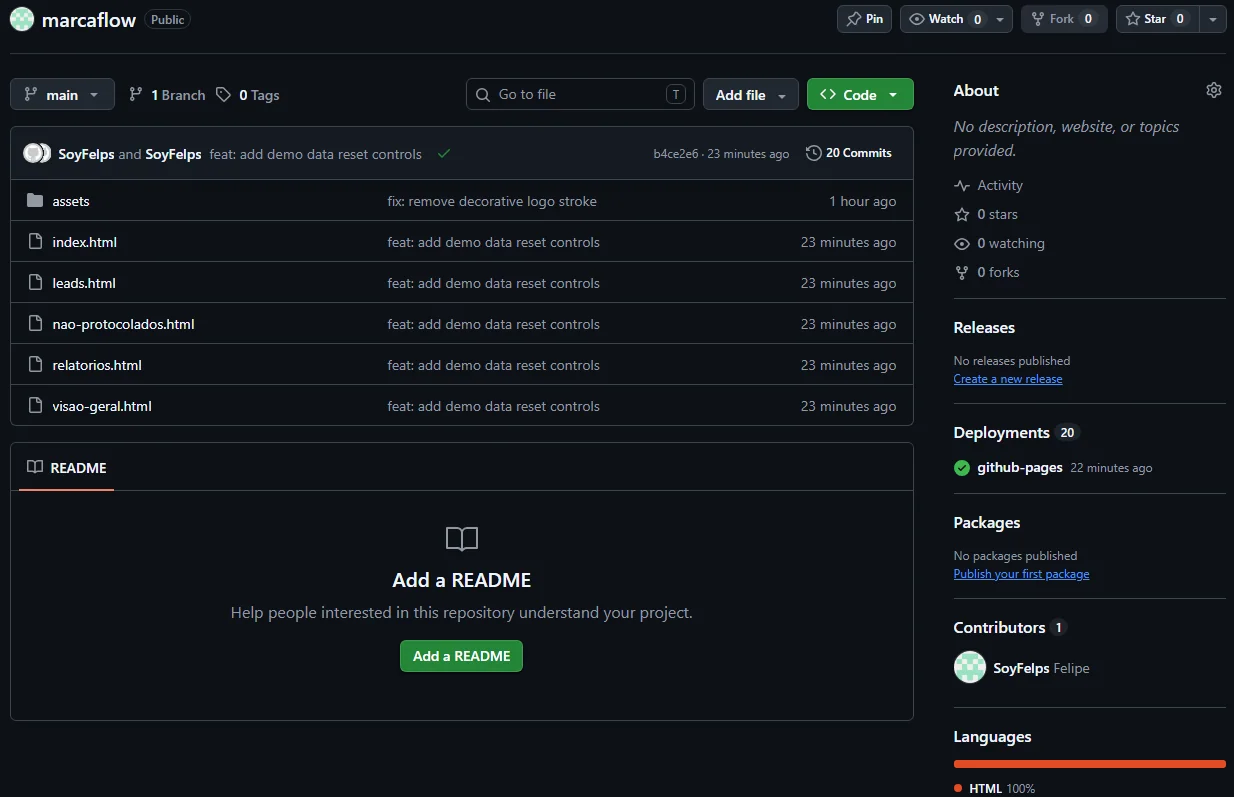Image resolution: width=1234 pixels, height=797 pixels.
Task: Click the T keyboard shortcut badge
Action: (676, 94)
